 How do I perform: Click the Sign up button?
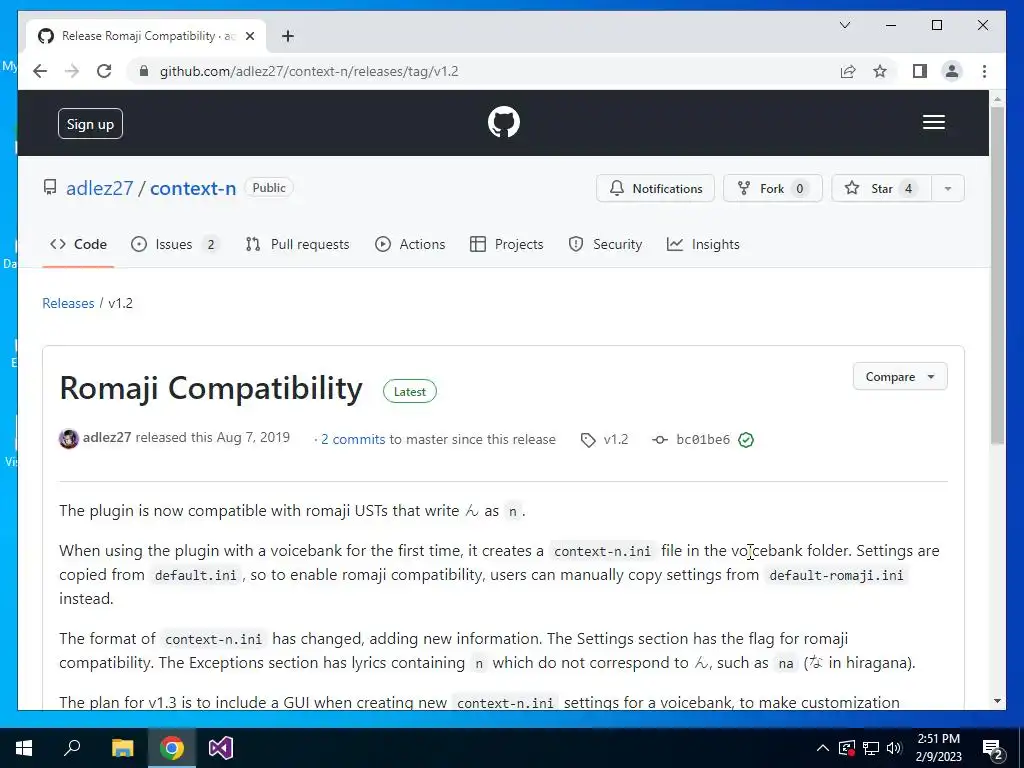coord(90,123)
